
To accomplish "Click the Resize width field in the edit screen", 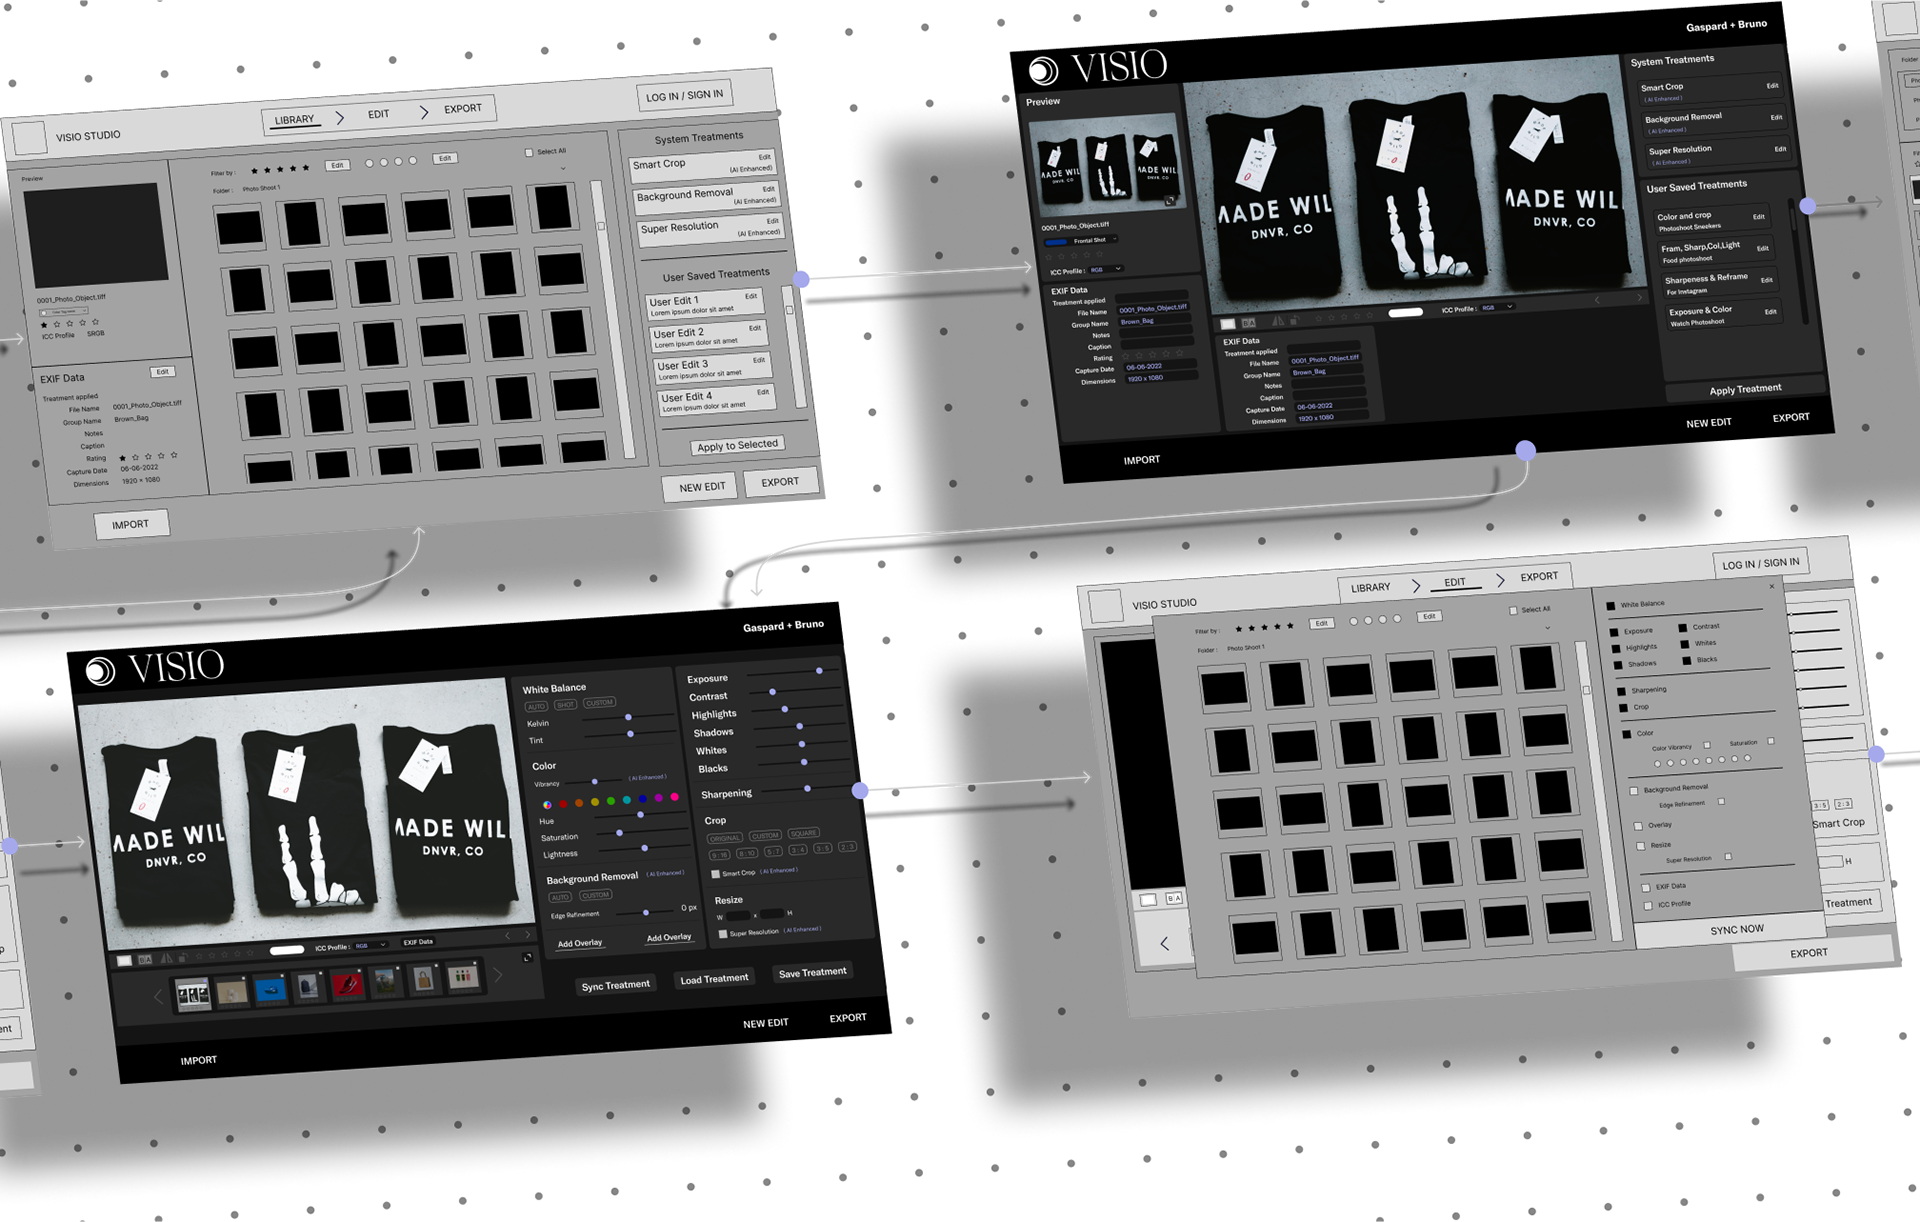I will pyautogui.click(x=739, y=916).
